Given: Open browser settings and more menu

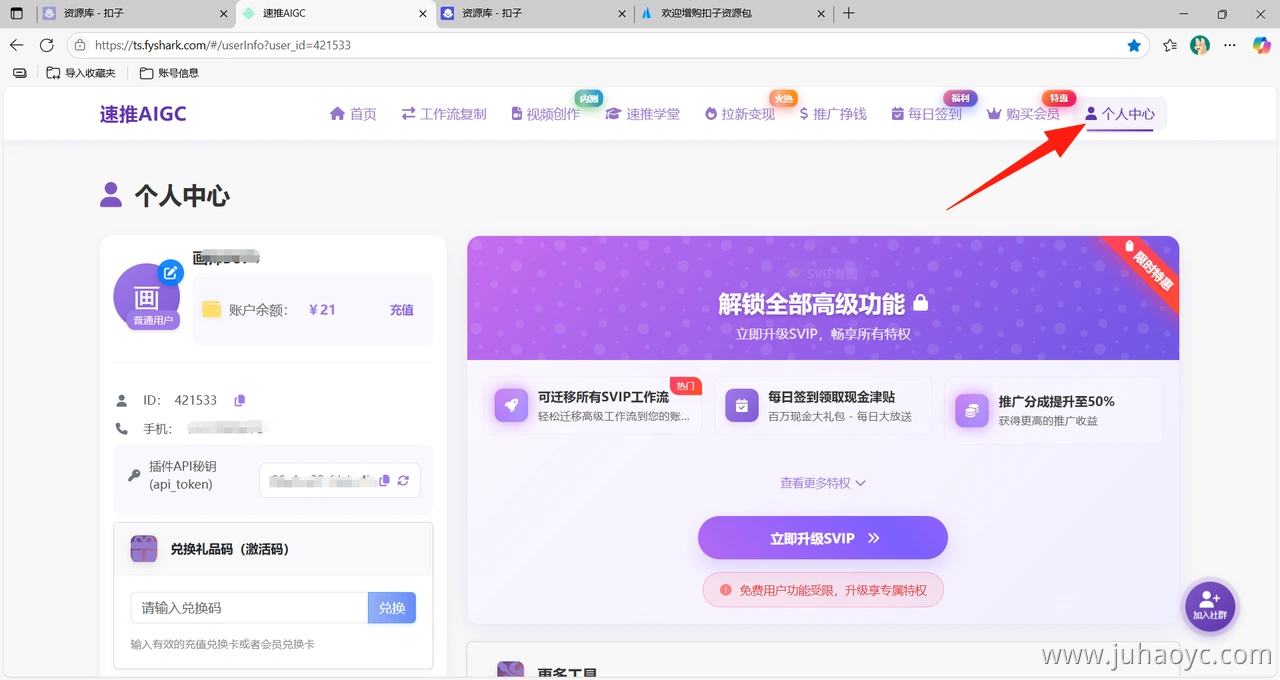Looking at the screenshot, I should pyautogui.click(x=1231, y=45).
